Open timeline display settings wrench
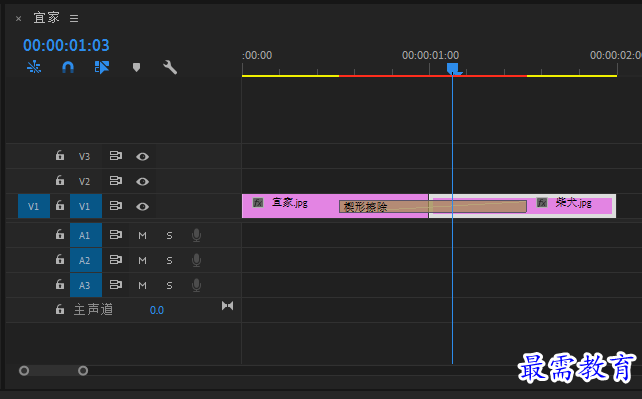Screen dimensions: 642x399 [170, 67]
